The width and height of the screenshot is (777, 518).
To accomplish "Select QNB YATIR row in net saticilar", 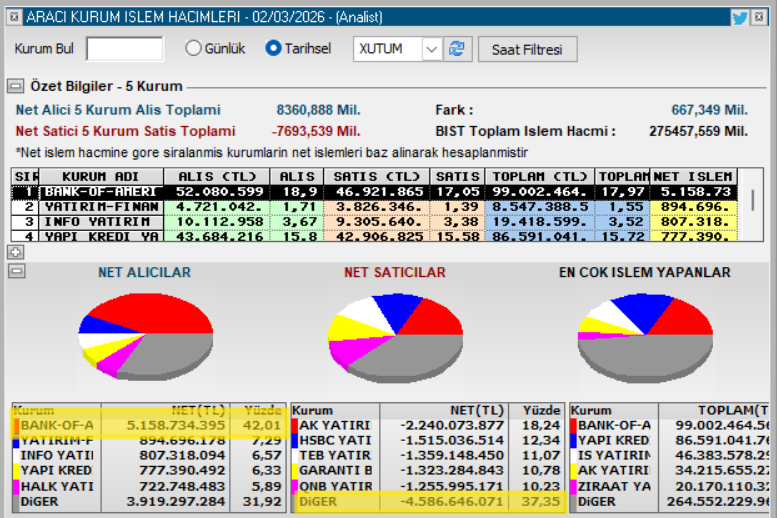I will [428, 486].
